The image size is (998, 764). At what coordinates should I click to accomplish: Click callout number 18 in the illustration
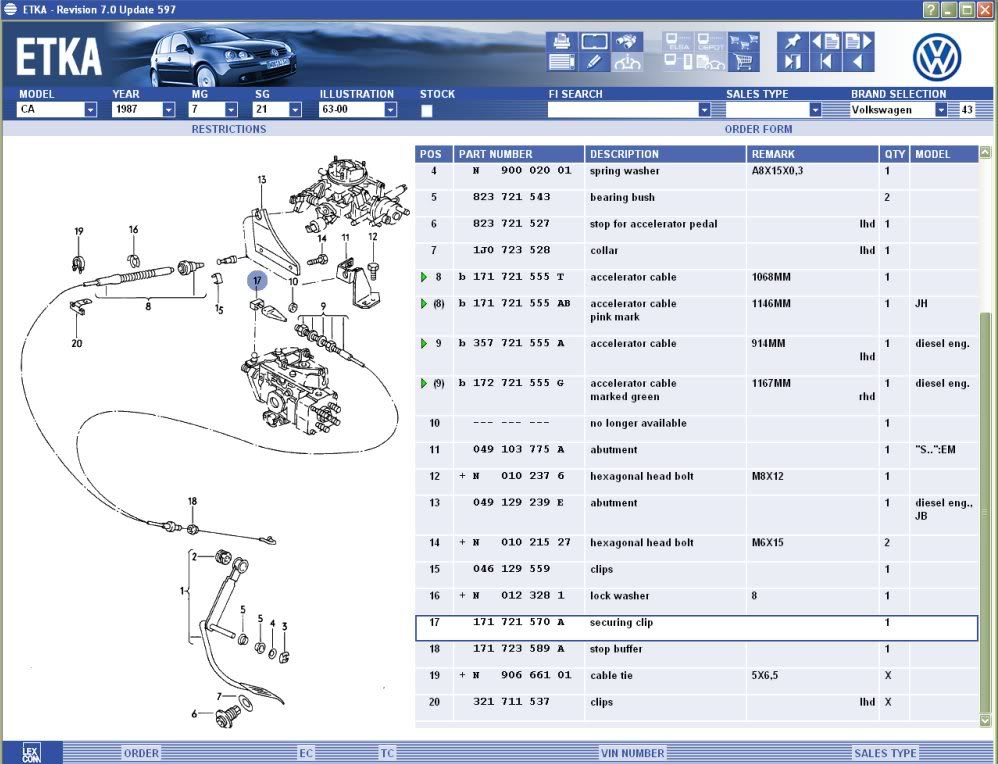pyautogui.click(x=192, y=502)
